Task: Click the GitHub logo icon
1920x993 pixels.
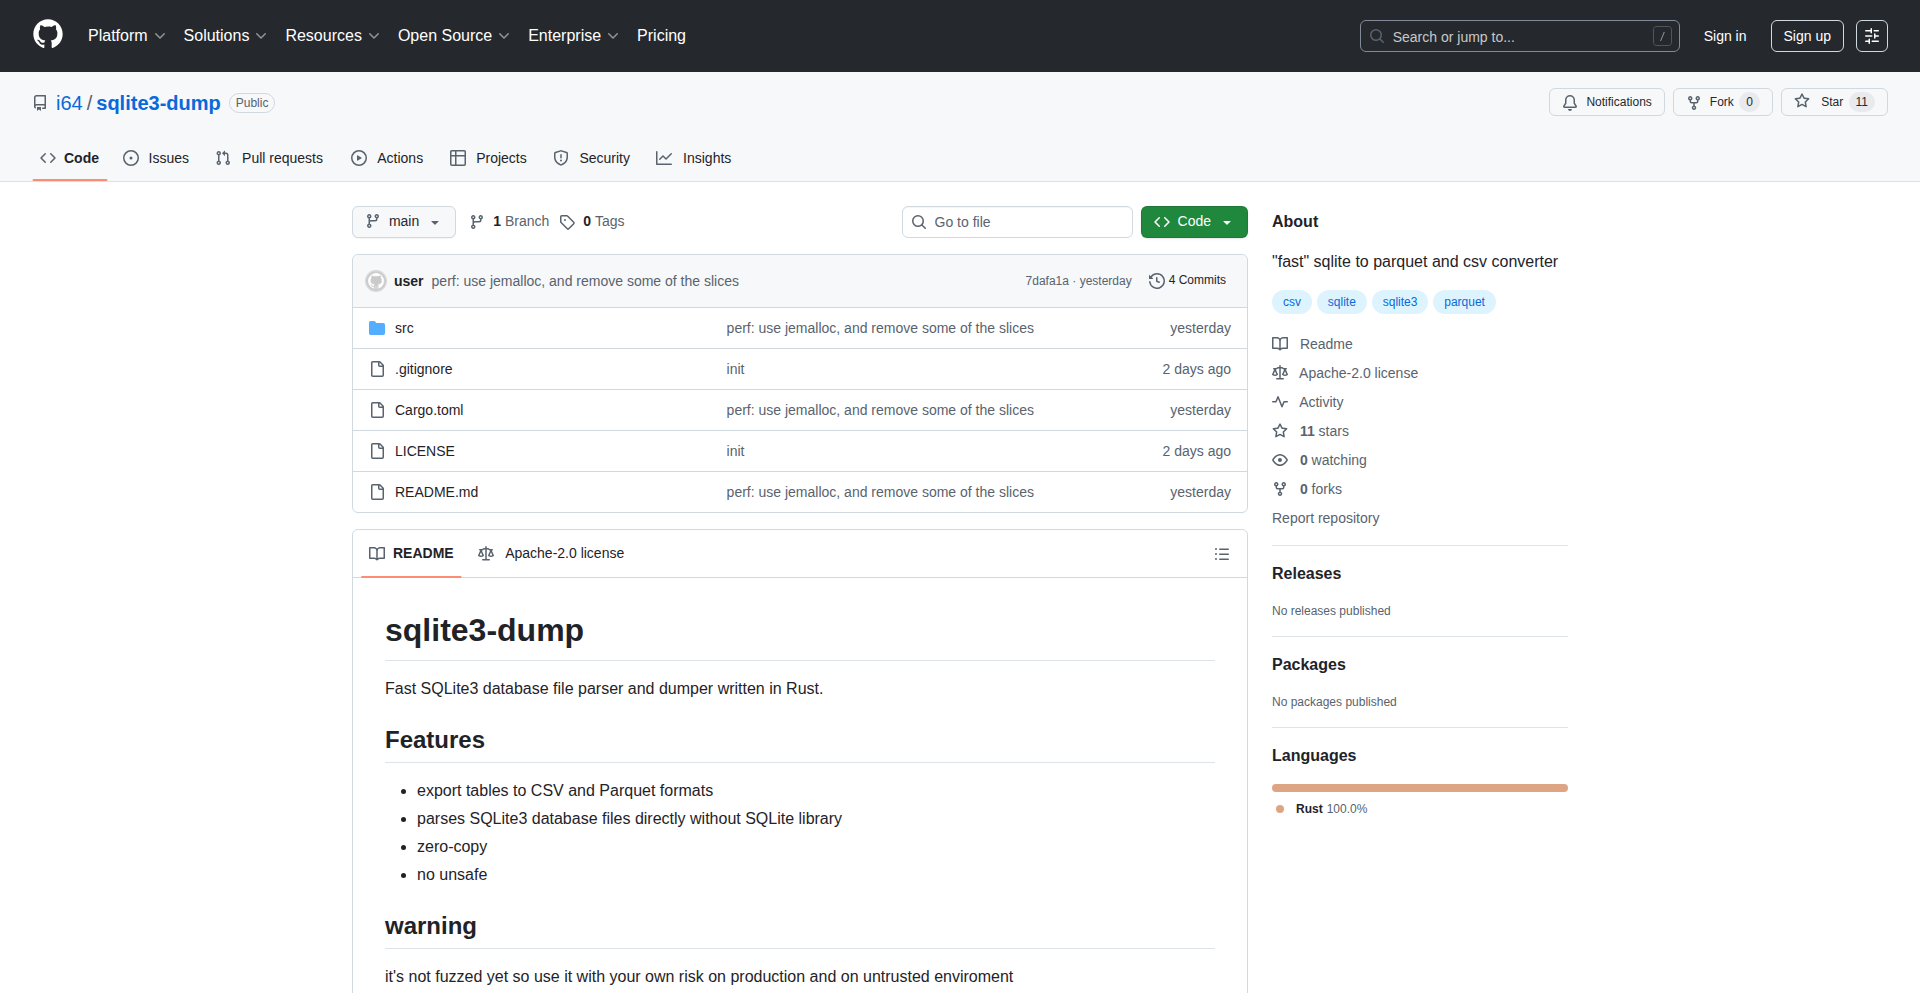Action: click(x=48, y=35)
